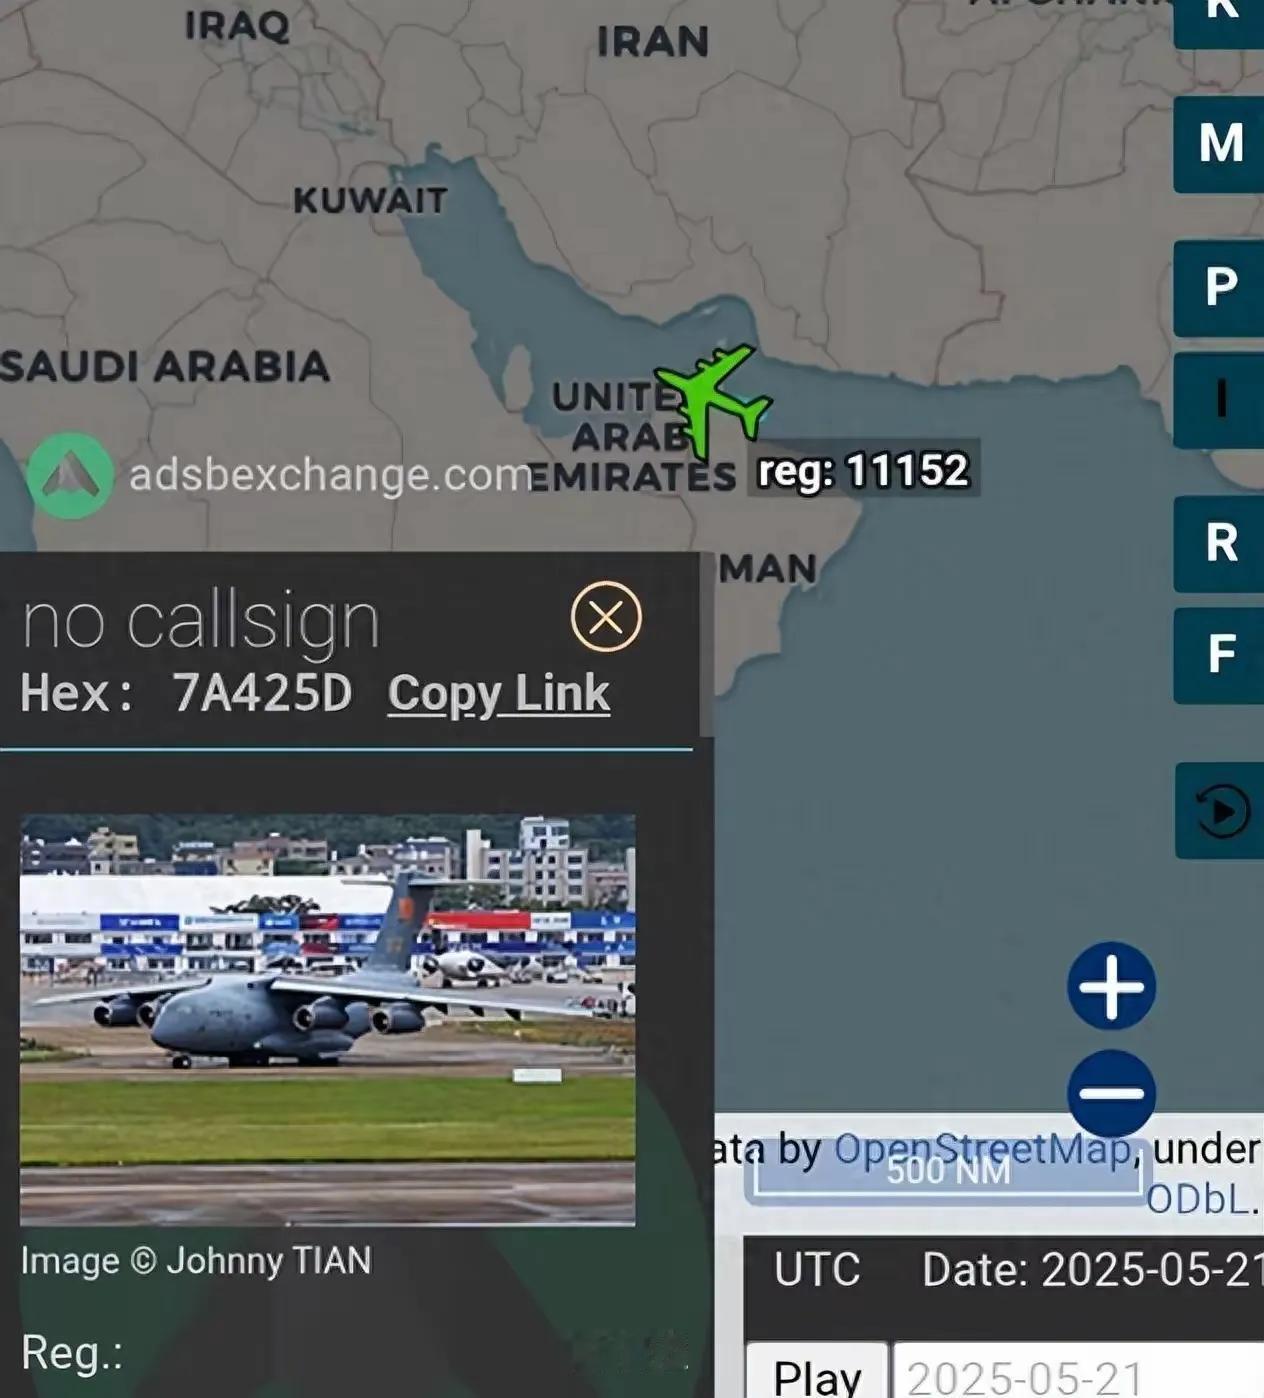Click the reg: 11152 aircraft label
The image size is (1264, 1398).
coord(863,470)
